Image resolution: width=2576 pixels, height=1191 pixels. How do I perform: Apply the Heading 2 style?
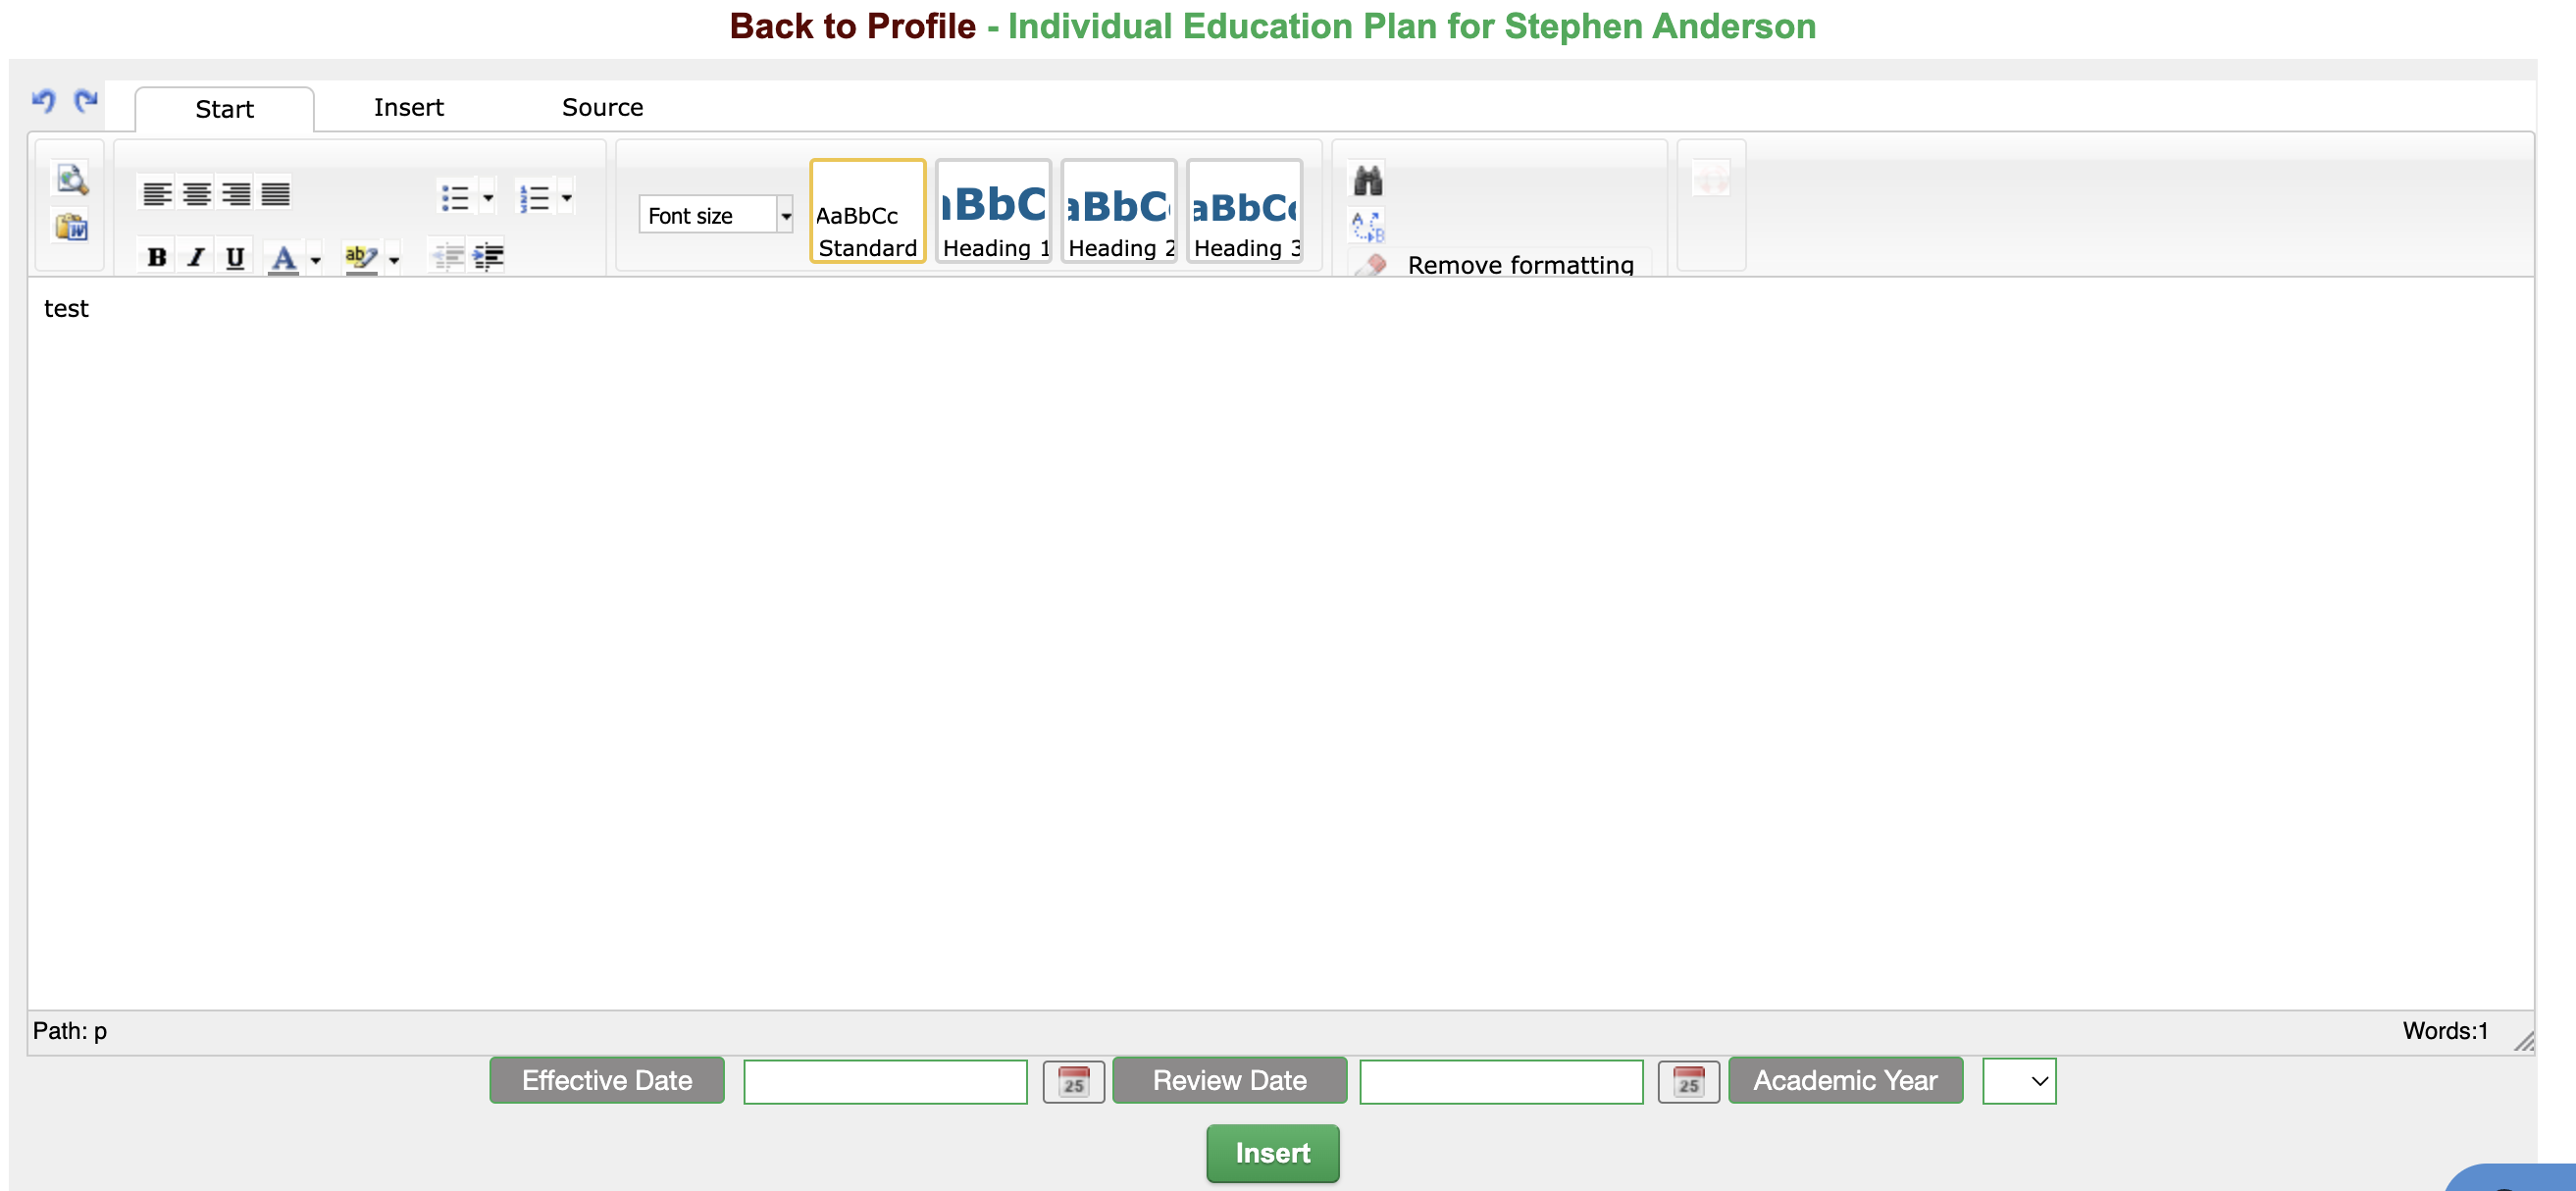1119,211
